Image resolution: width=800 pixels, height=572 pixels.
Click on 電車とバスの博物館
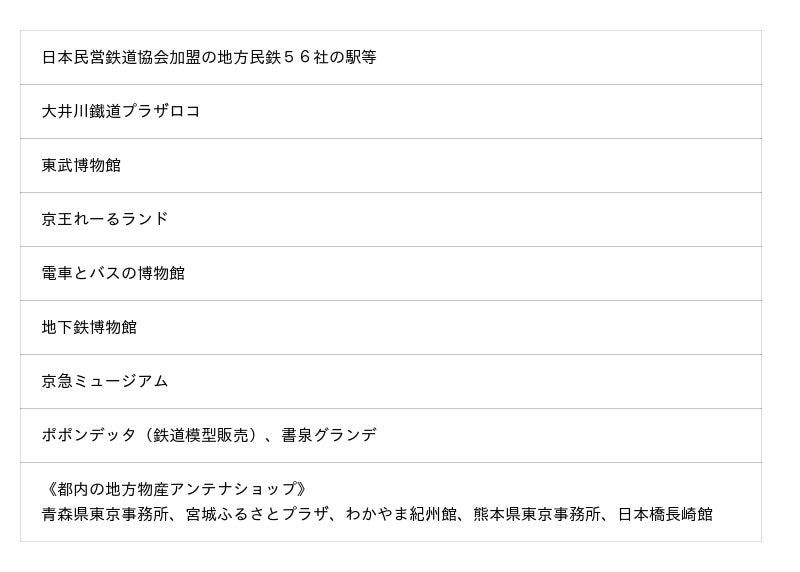tap(113, 274)
